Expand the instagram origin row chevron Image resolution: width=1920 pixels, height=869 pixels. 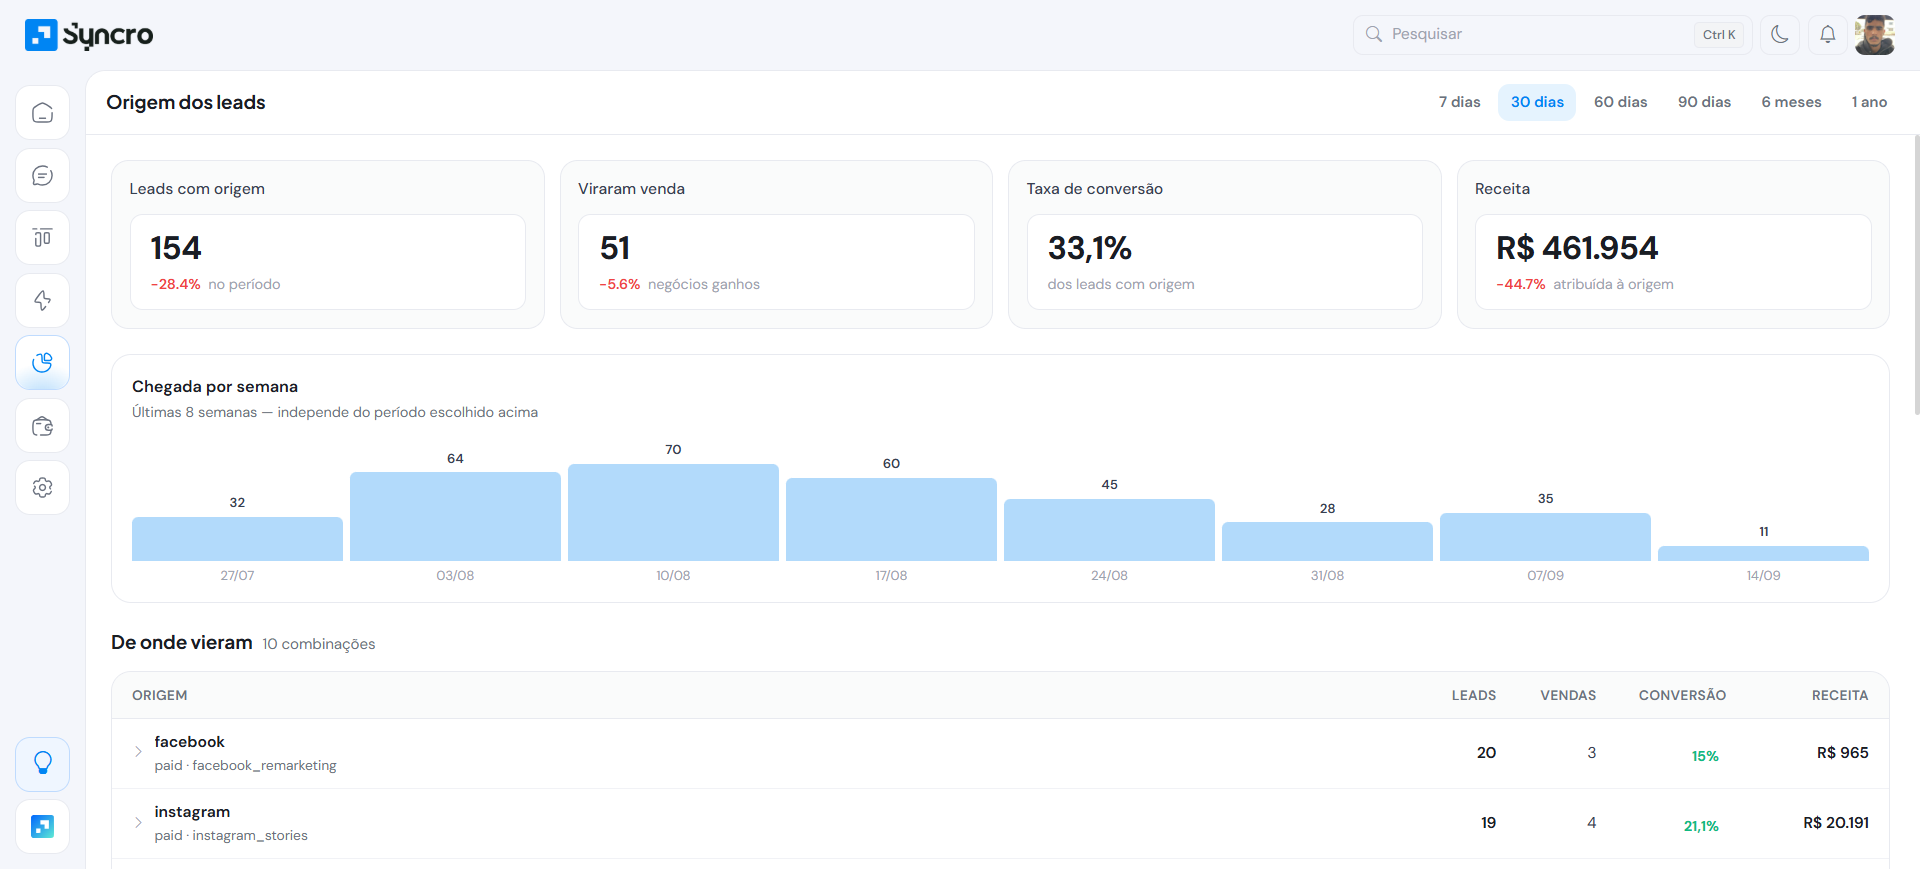tap(138, 822)
